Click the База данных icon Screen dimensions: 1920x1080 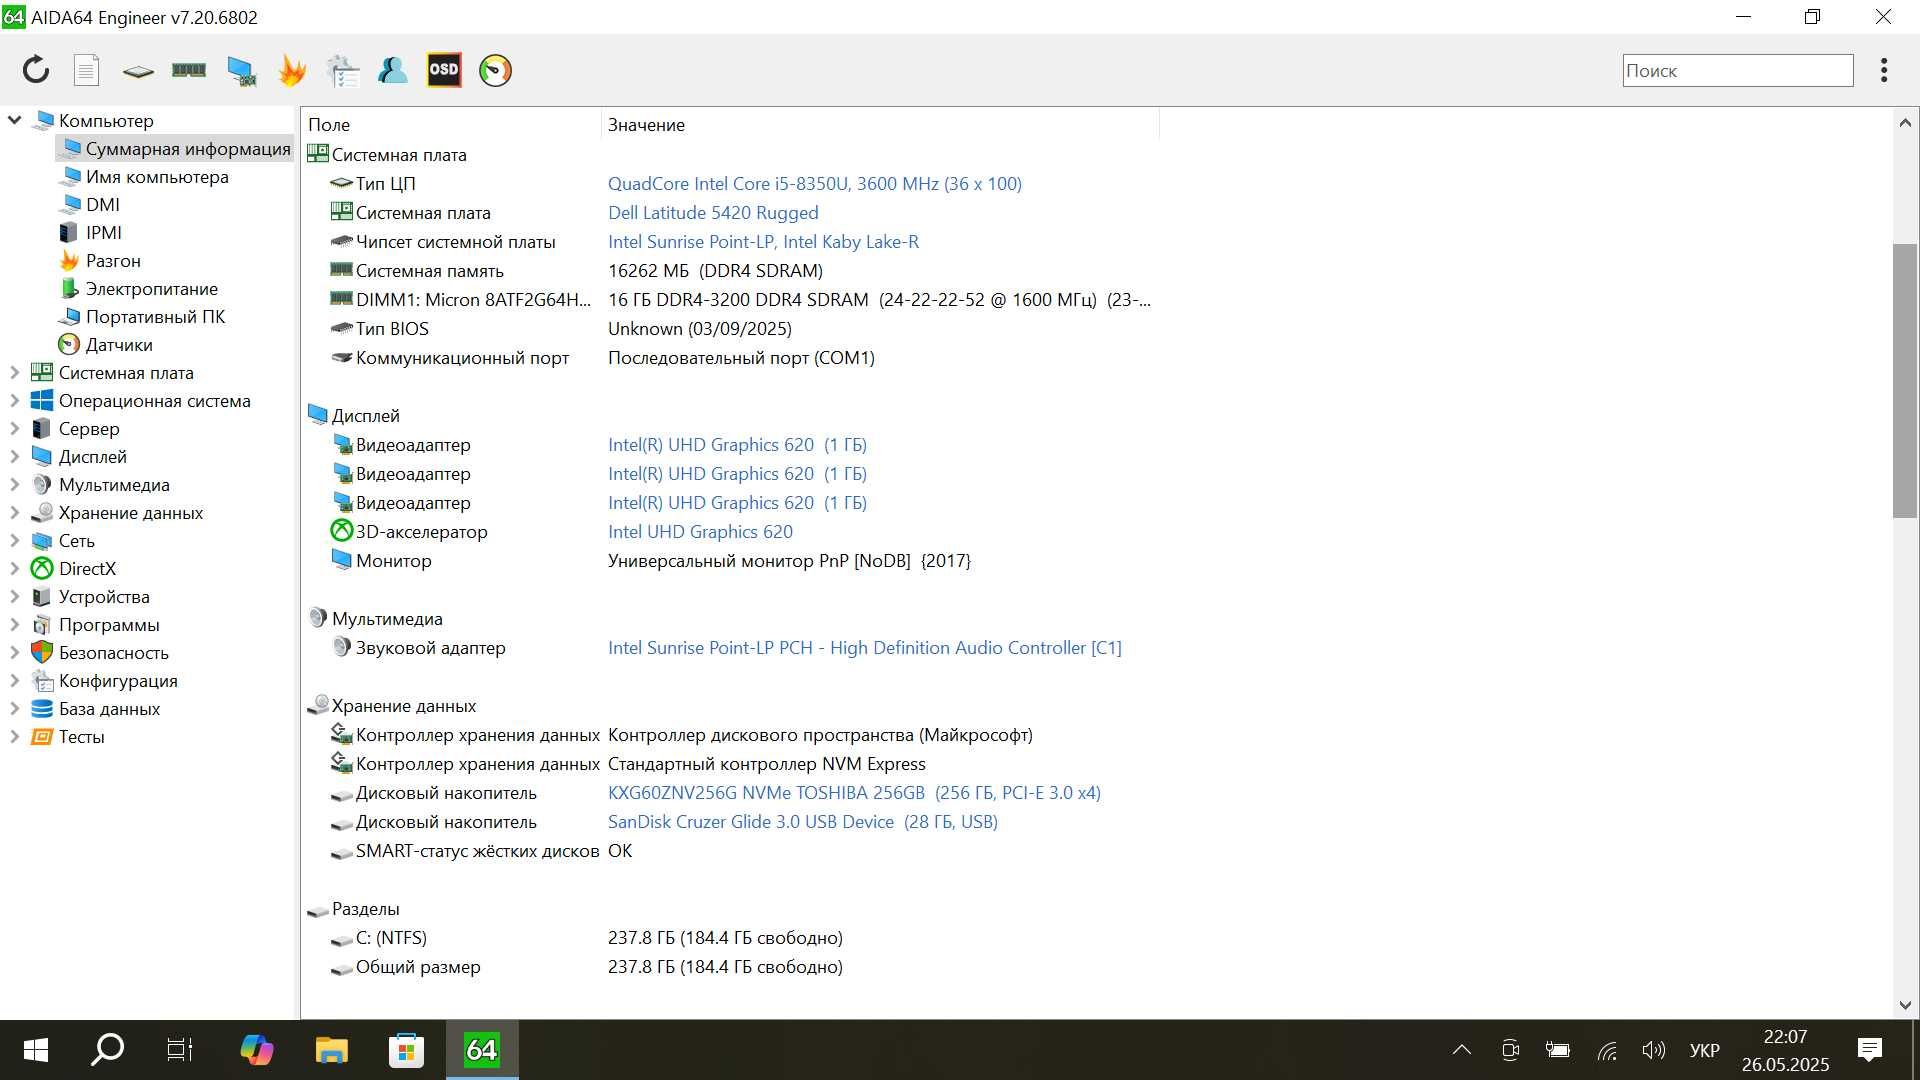click(x=42, y=708)
